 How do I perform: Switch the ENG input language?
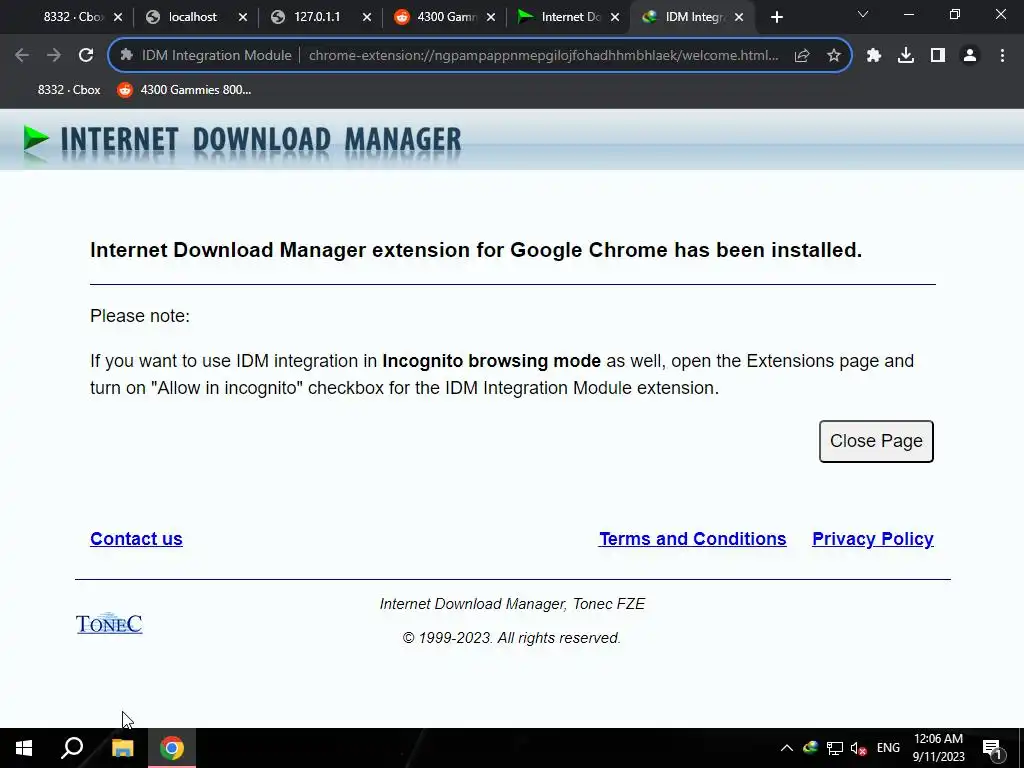888,748
